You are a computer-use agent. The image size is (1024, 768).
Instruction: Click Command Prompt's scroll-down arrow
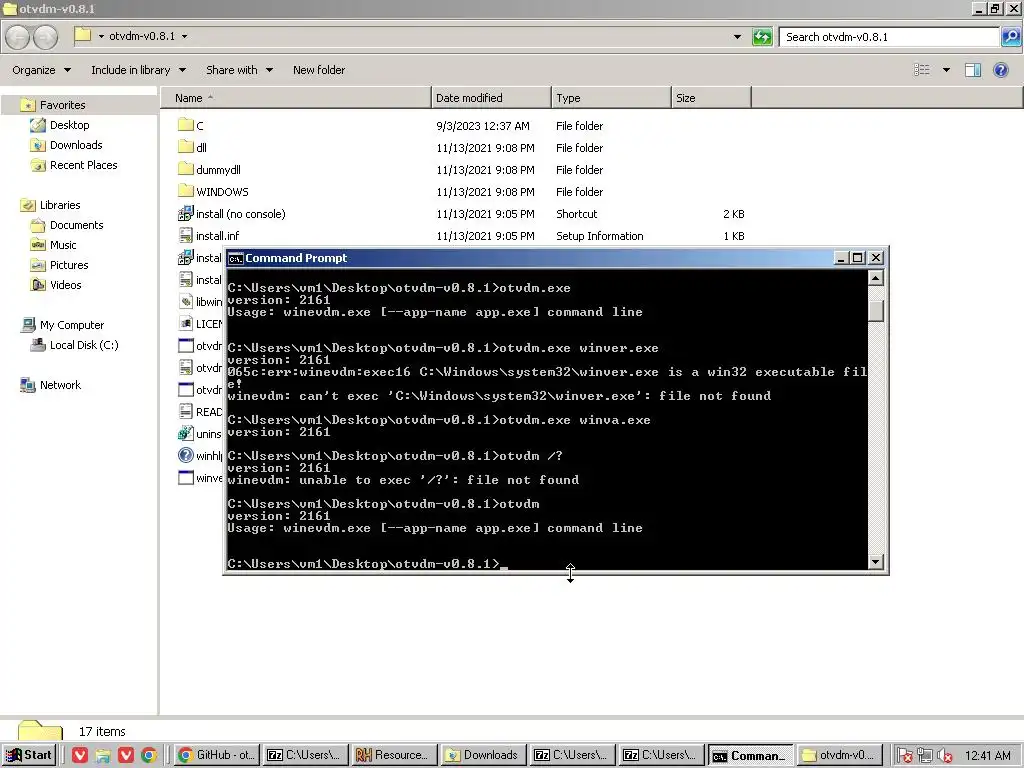pos(876,562)
